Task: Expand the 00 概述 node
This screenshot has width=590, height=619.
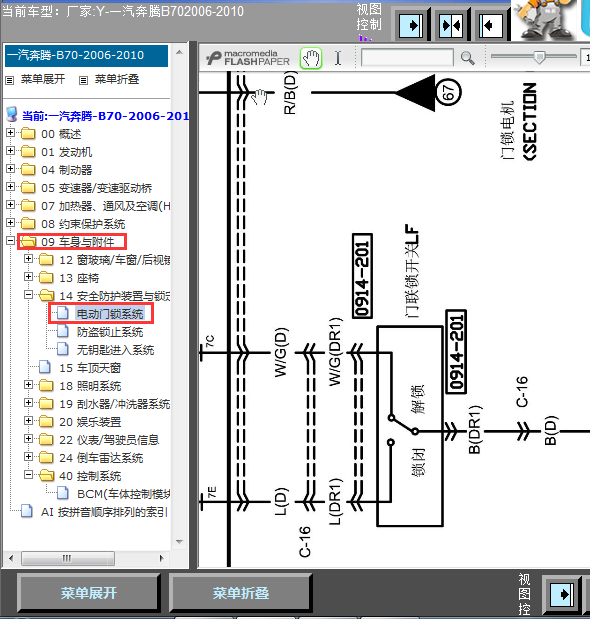Action: 11,133
